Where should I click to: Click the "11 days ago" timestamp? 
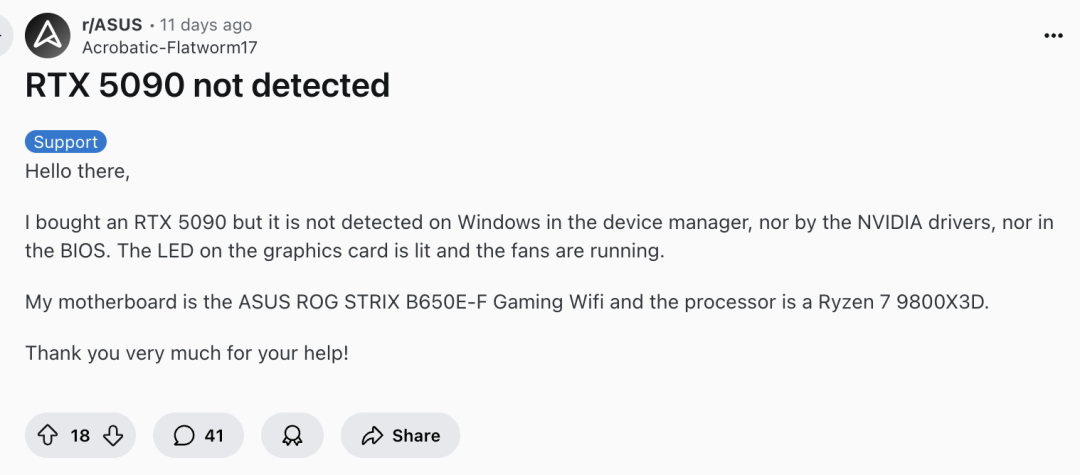coord(206,25)
